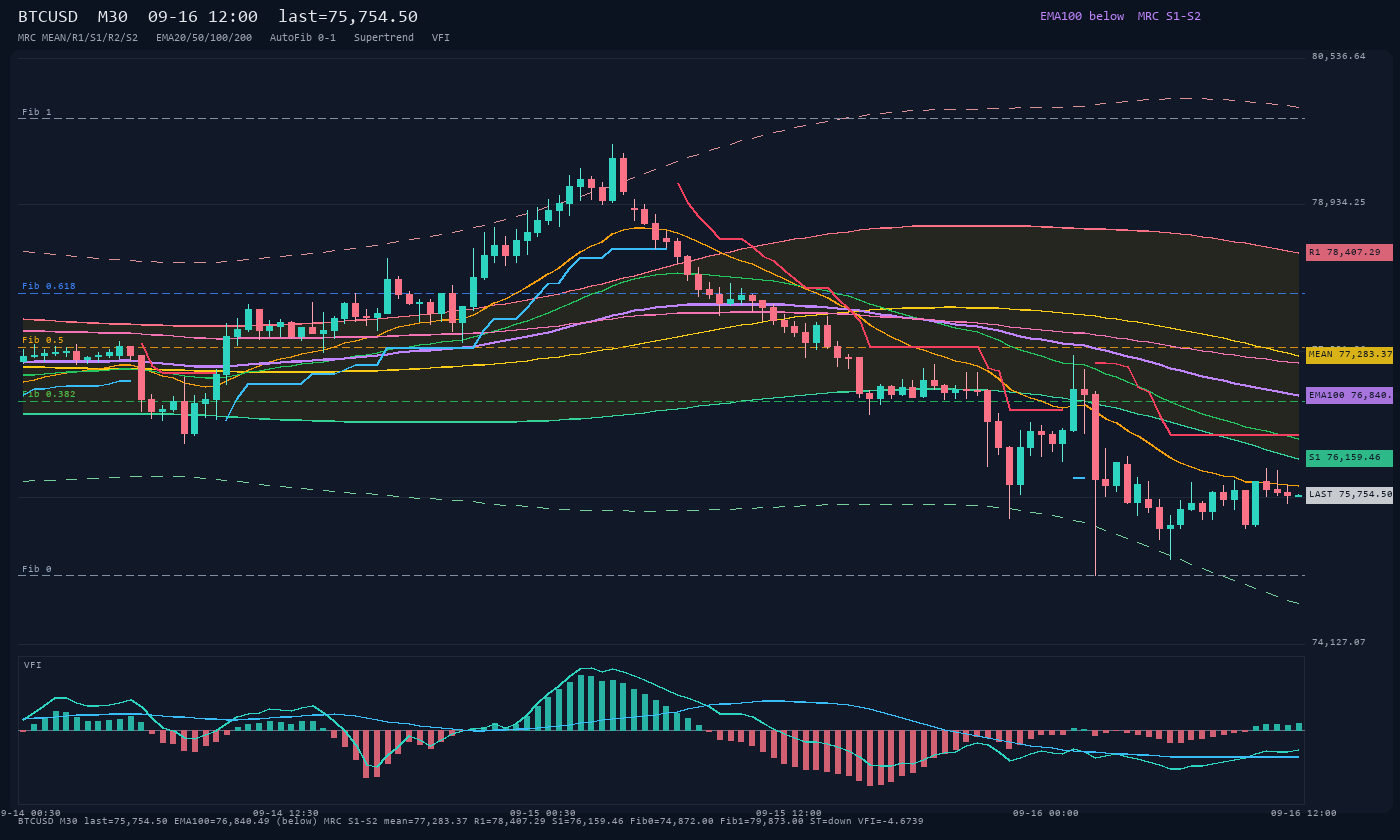
Task: Click the EMA100 below status text
Action: point(1082,16)
